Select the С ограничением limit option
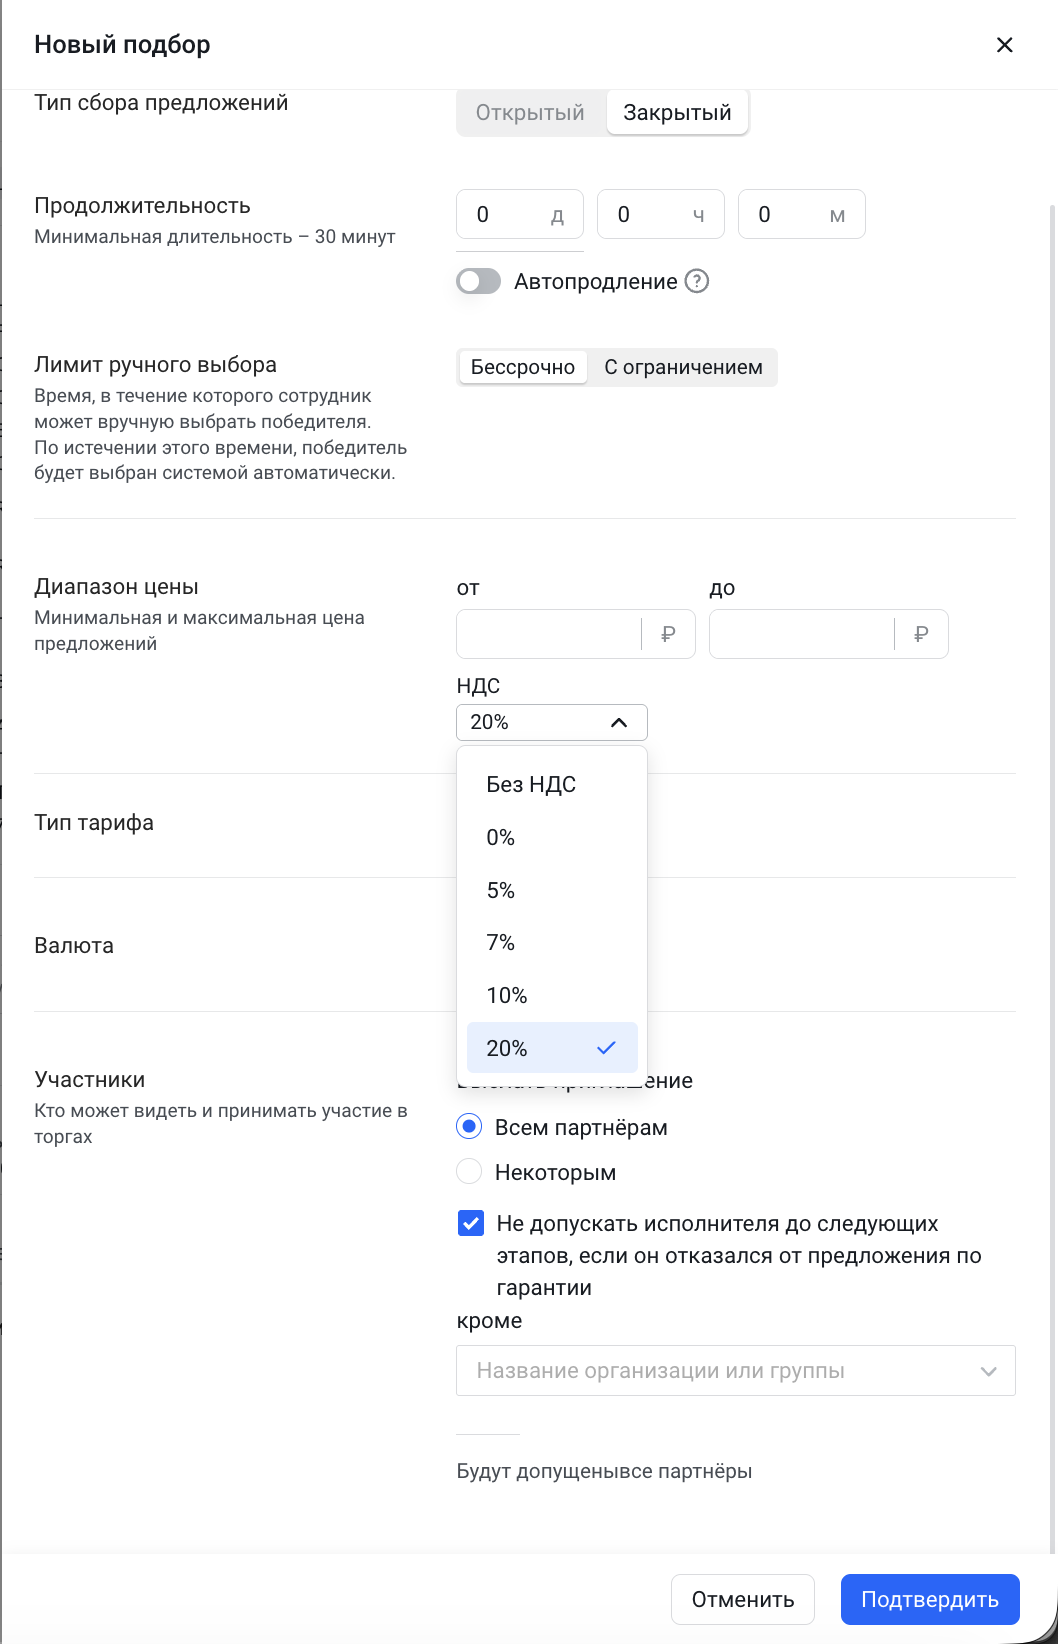Image resolution: width=1058 pixels, height=1644 pixels. pos(683,367)
